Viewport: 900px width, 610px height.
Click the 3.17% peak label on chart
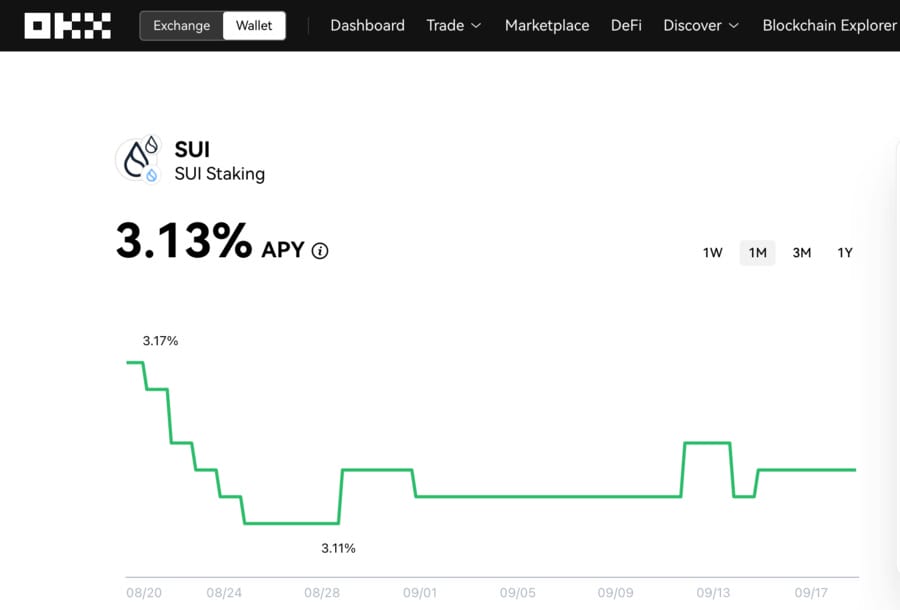(x=160, y=341)
